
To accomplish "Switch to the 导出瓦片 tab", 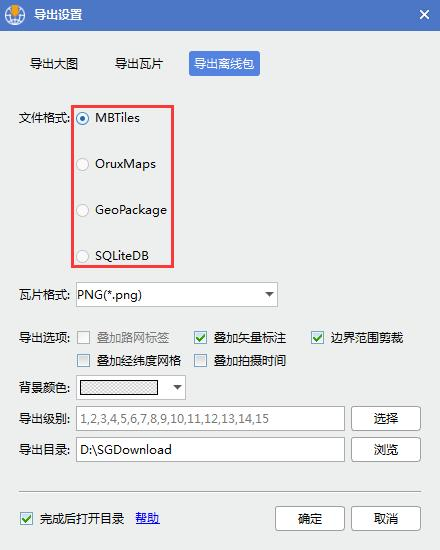I will coord(139,63).
